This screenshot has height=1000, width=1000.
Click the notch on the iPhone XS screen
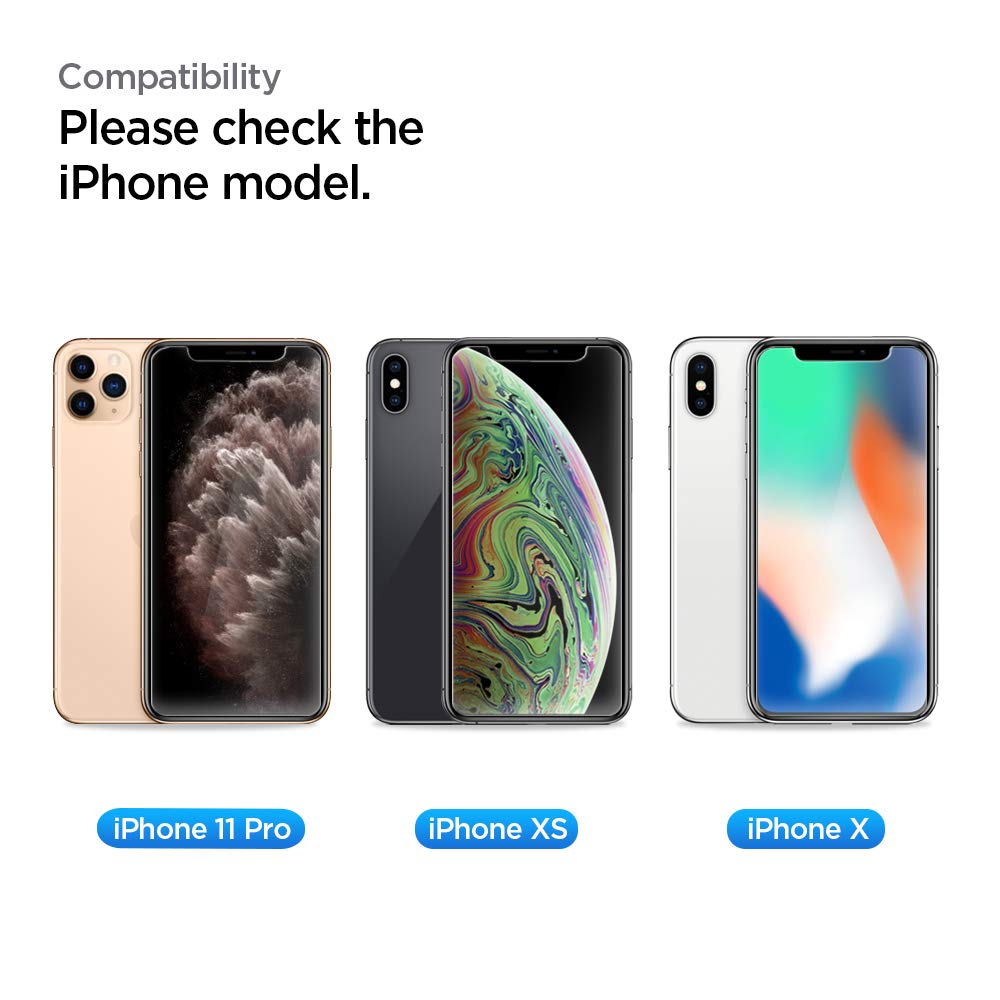tap(538, 354)
